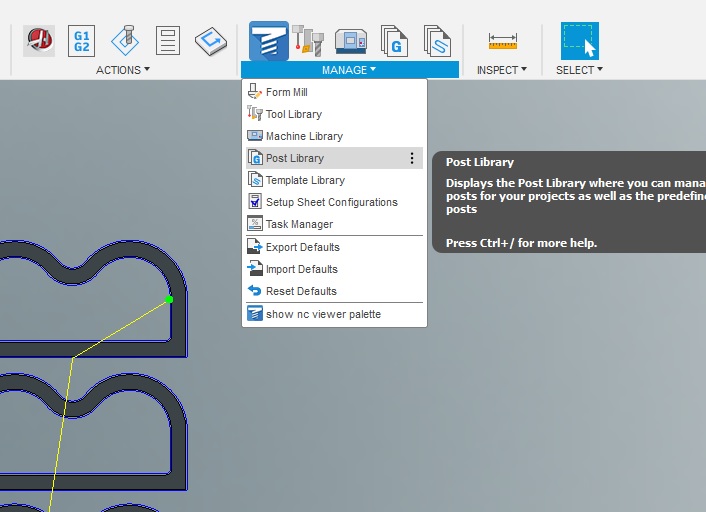Open Setup Sheet Configurations
The width and height of the screenshot is (706, 512).
(334, 202)
